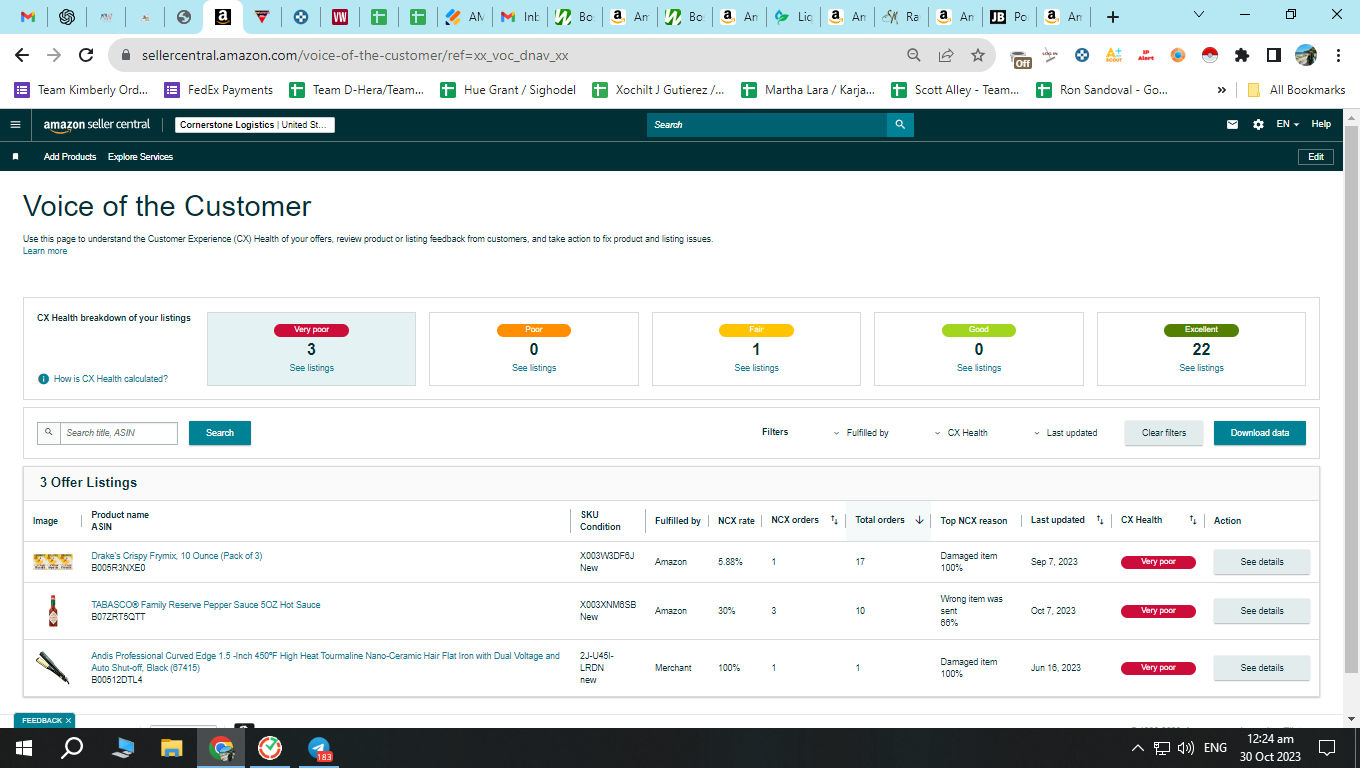Open the Chrome three-dot menu
The image size is (1360, 768).
(1338, 55)
